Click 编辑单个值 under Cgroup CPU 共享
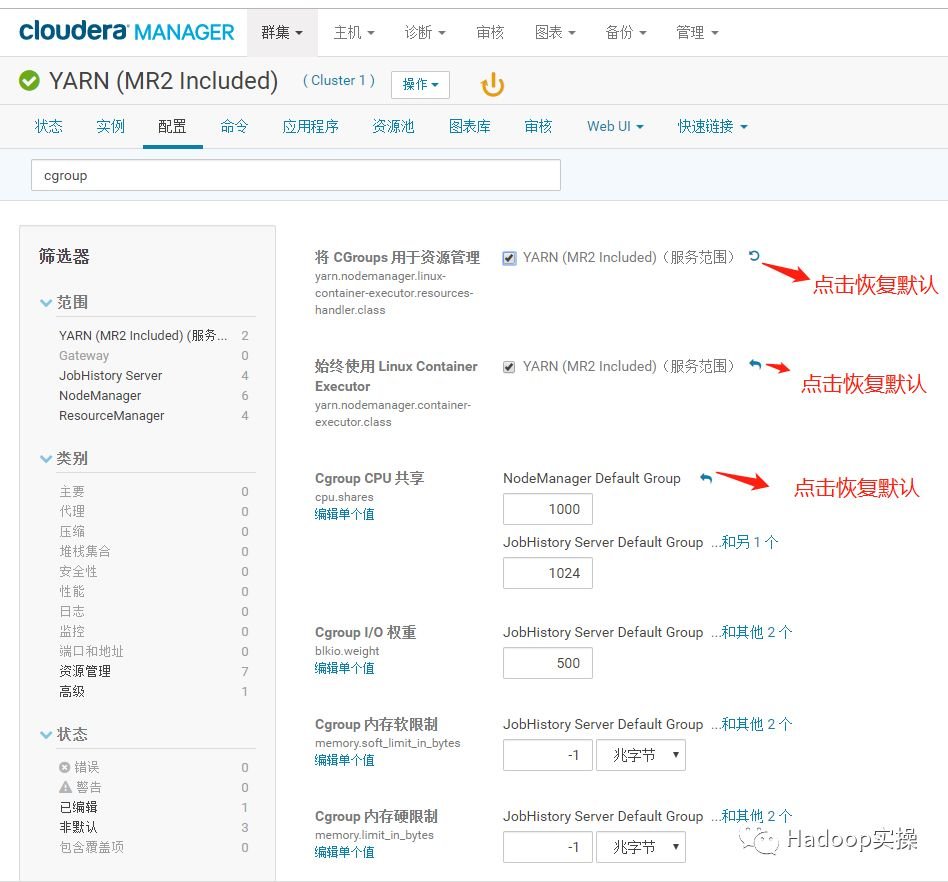Screen dimensions: 948x882 345,514
